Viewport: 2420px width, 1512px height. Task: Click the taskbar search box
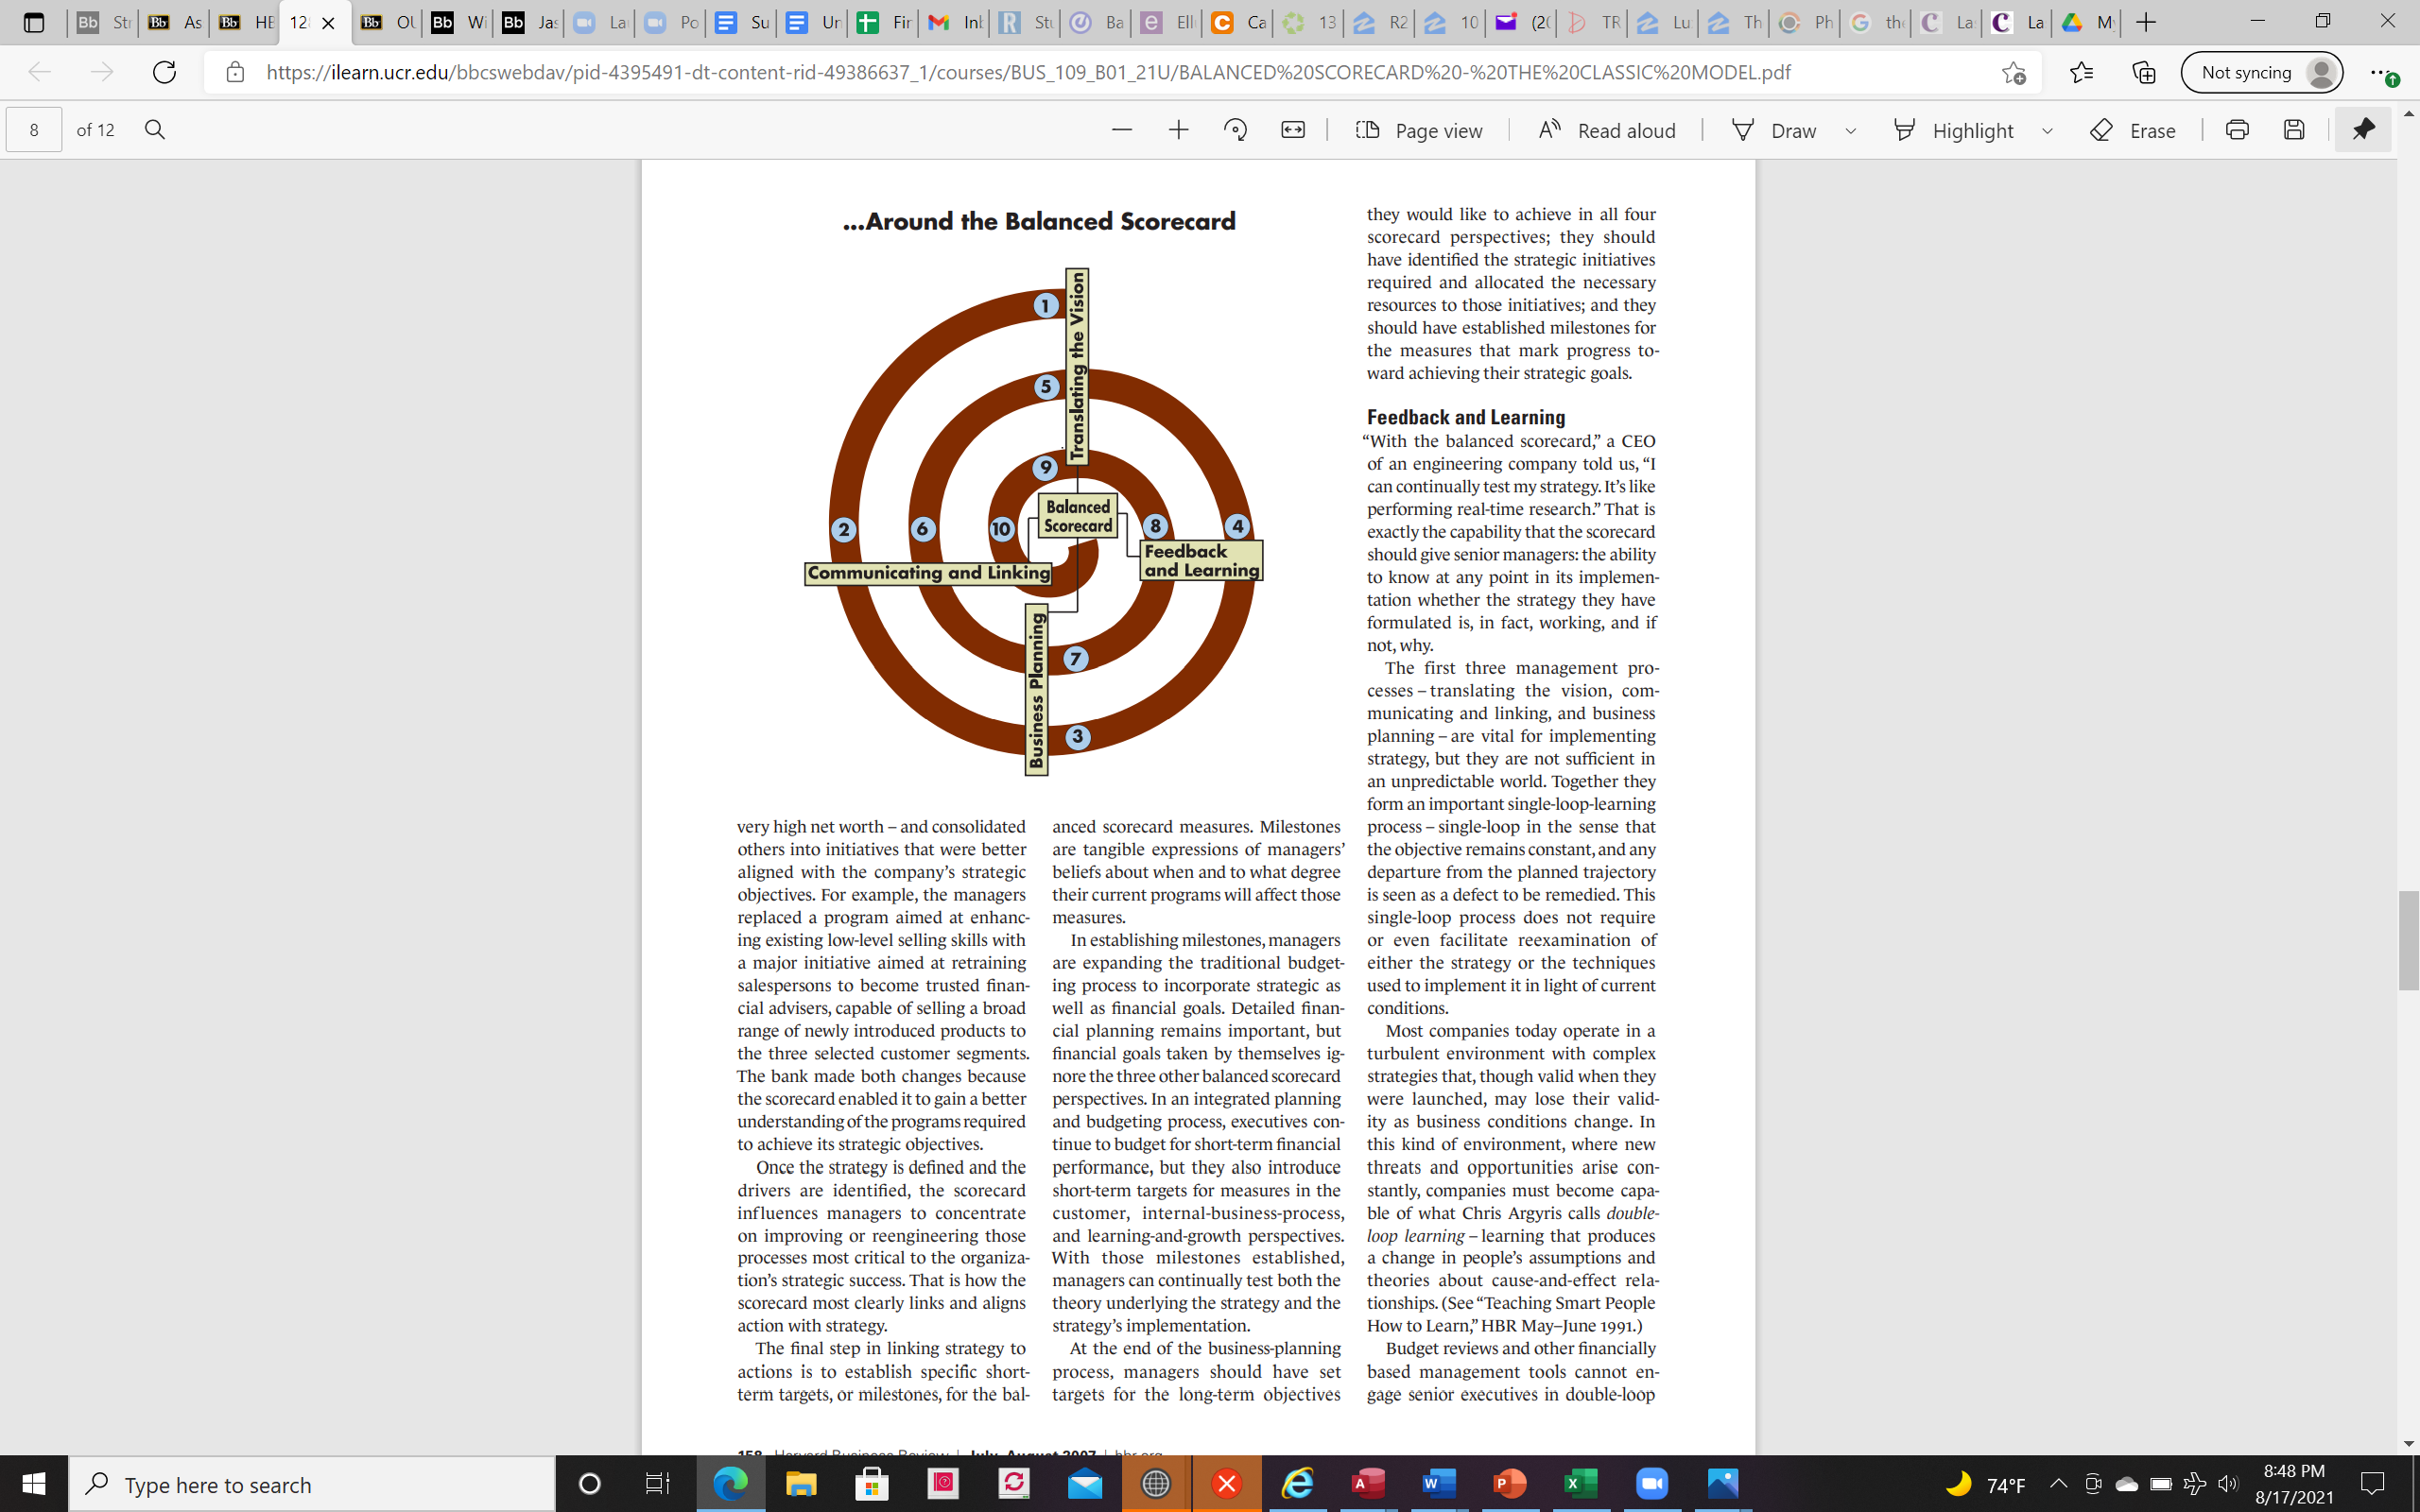312,1484
